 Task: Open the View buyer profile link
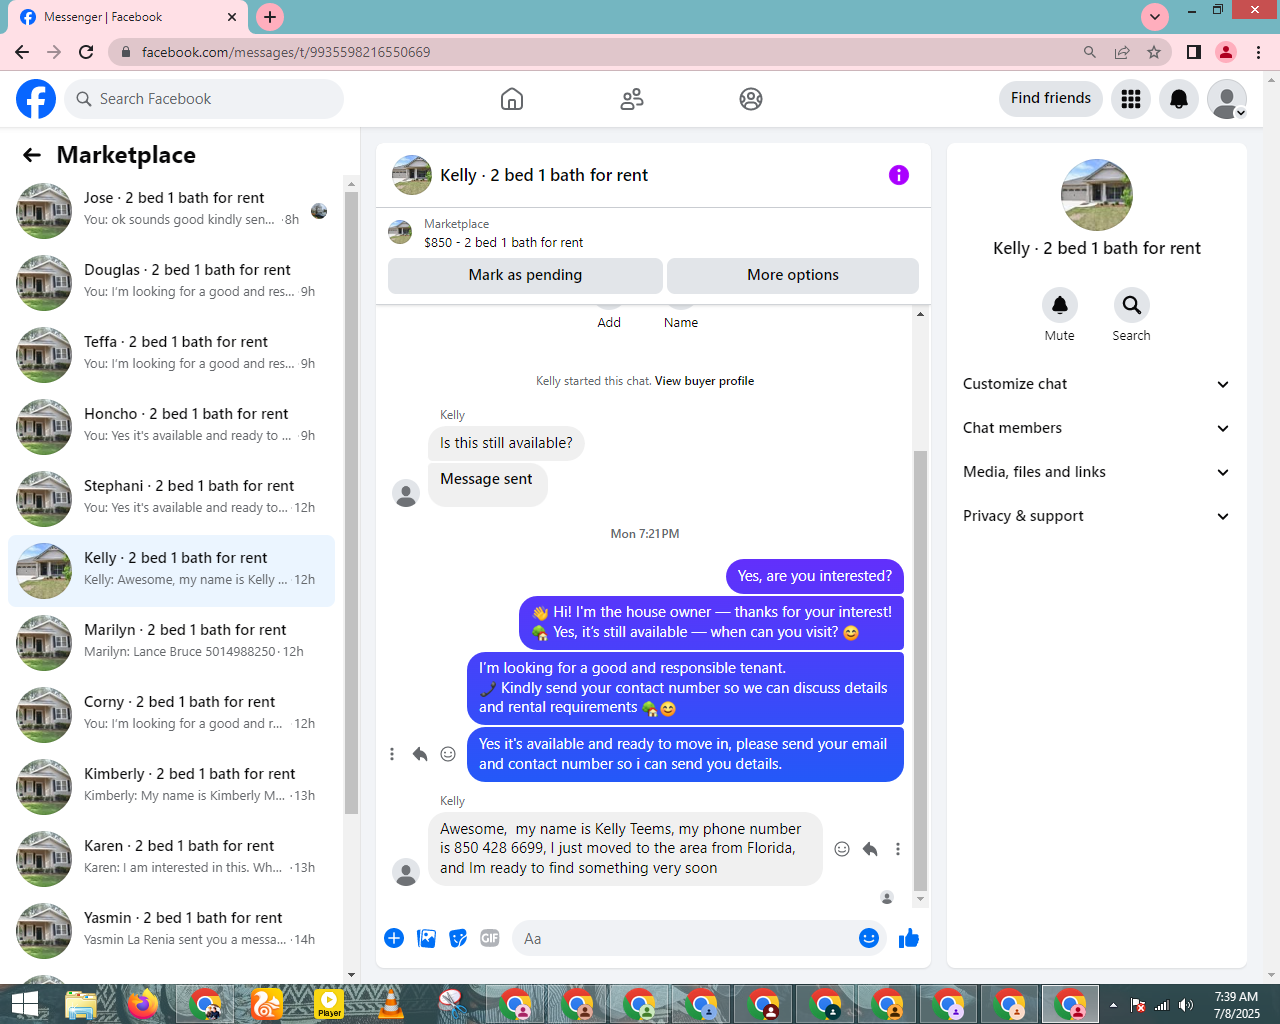(704, 381)
